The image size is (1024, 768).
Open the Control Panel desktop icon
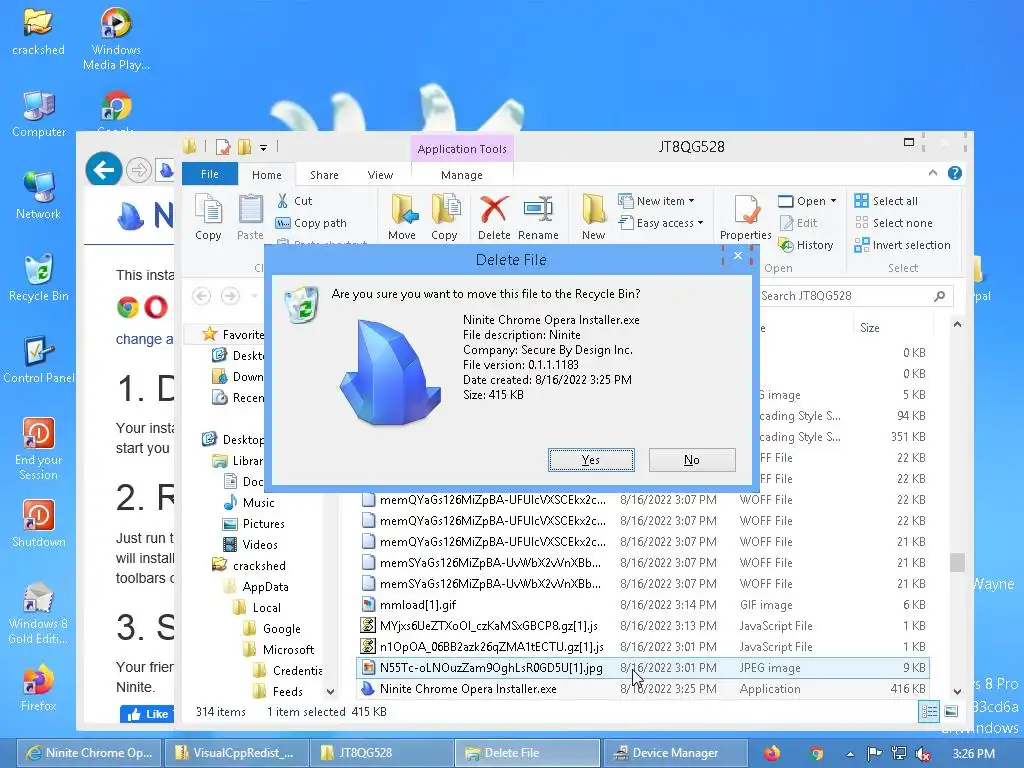point(39,360)
